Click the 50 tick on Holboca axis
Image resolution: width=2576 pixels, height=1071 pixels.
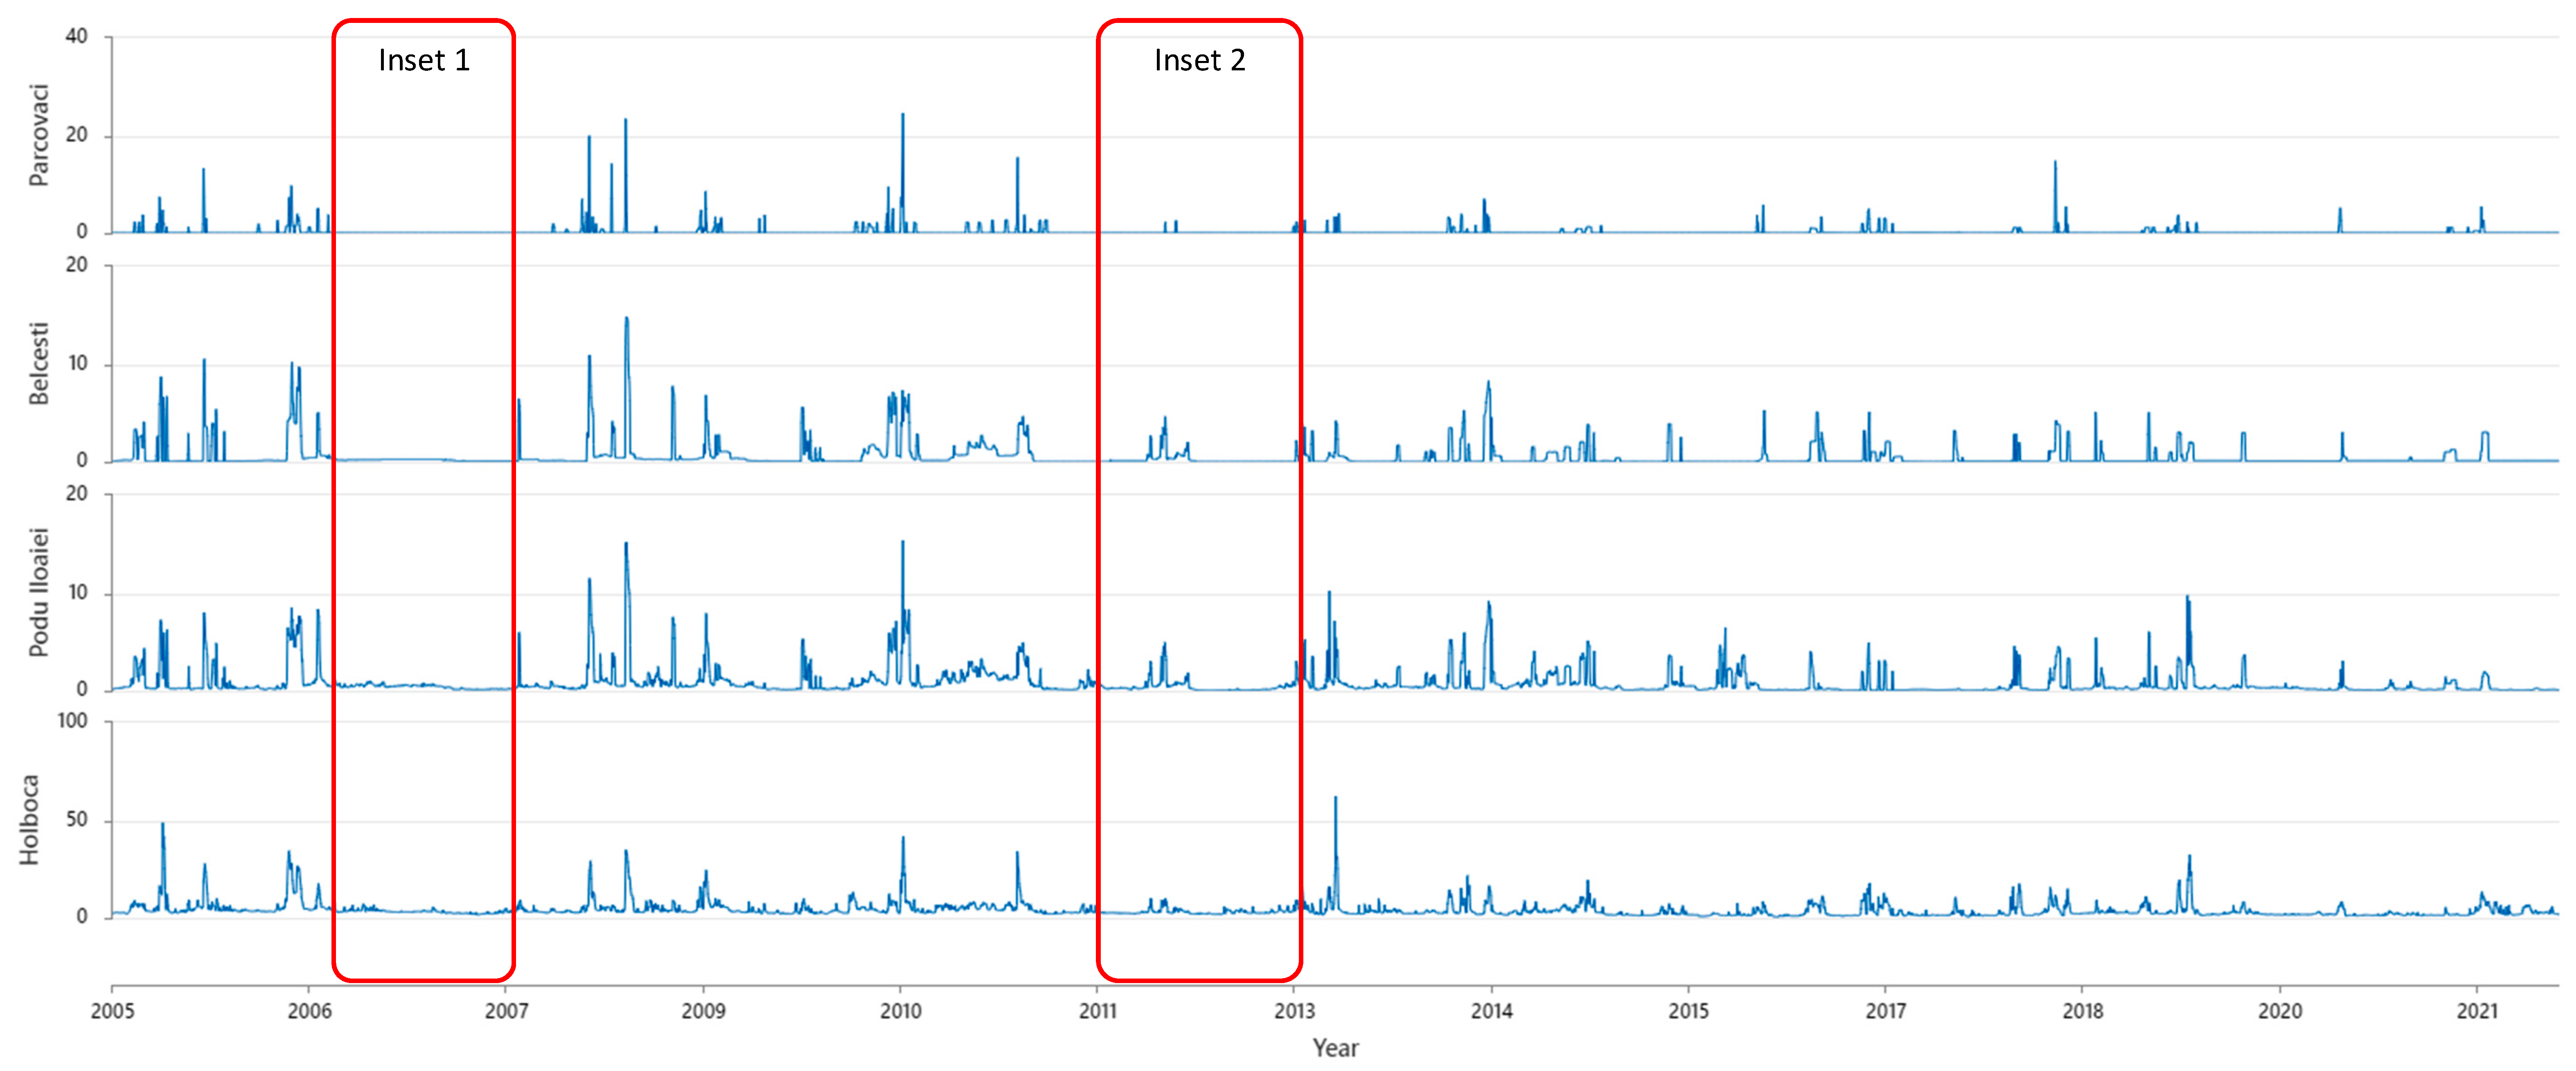click(x=76, y=820)
